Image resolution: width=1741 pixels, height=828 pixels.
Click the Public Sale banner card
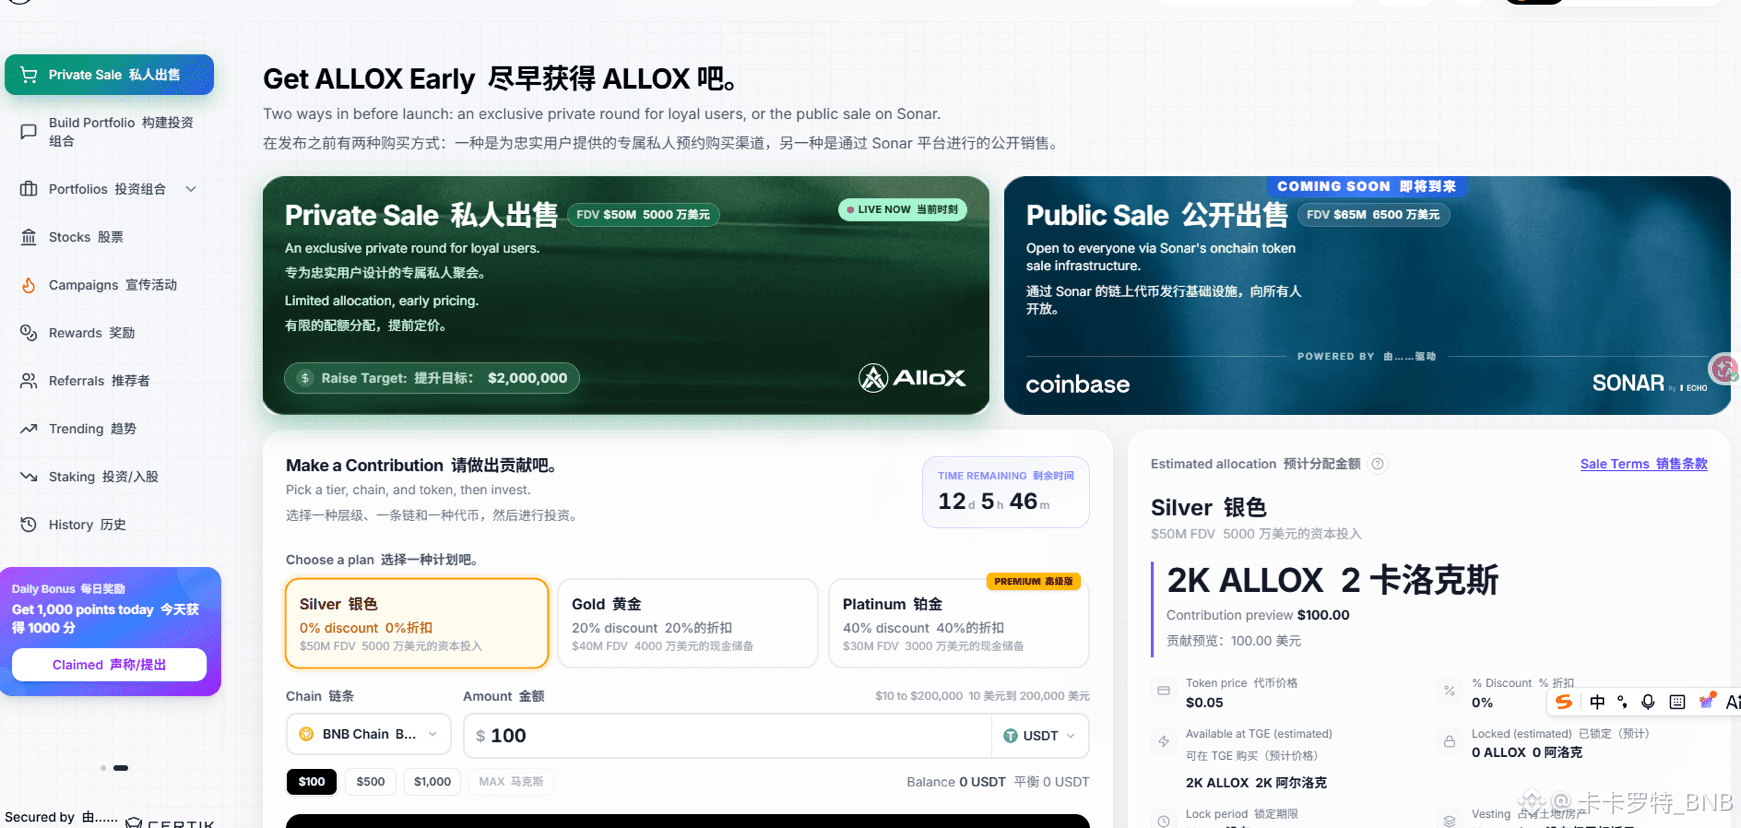[x=1367, y=296]
